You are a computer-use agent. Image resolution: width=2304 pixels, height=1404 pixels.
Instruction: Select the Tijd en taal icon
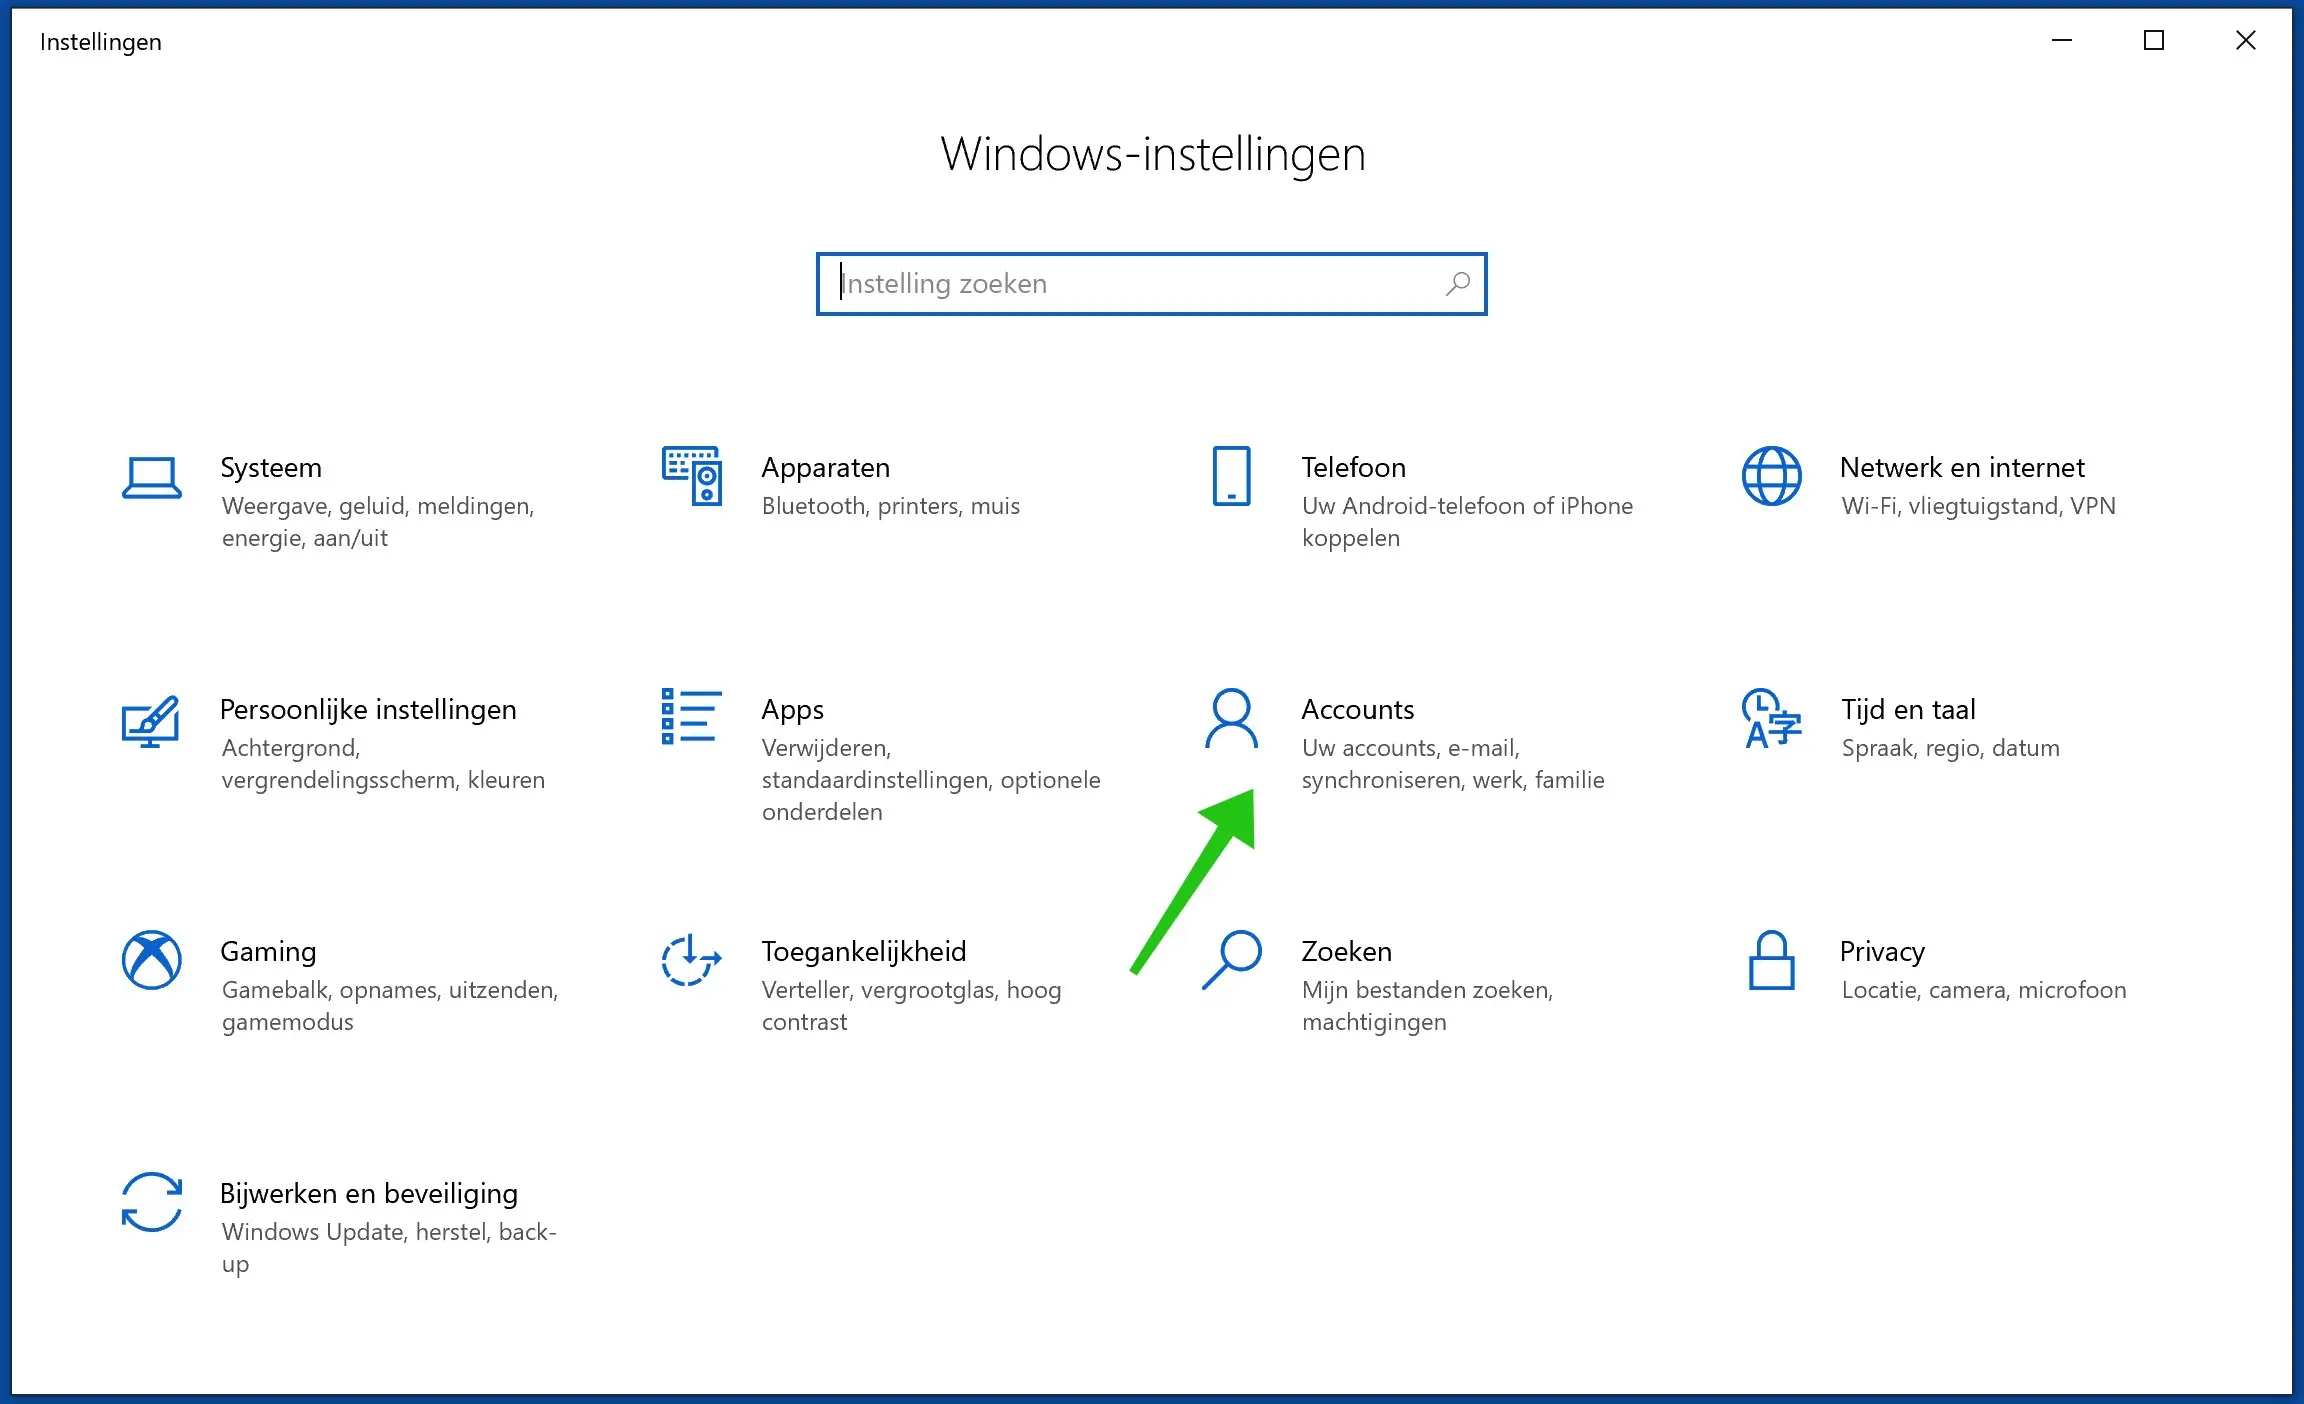[1771, 718]
